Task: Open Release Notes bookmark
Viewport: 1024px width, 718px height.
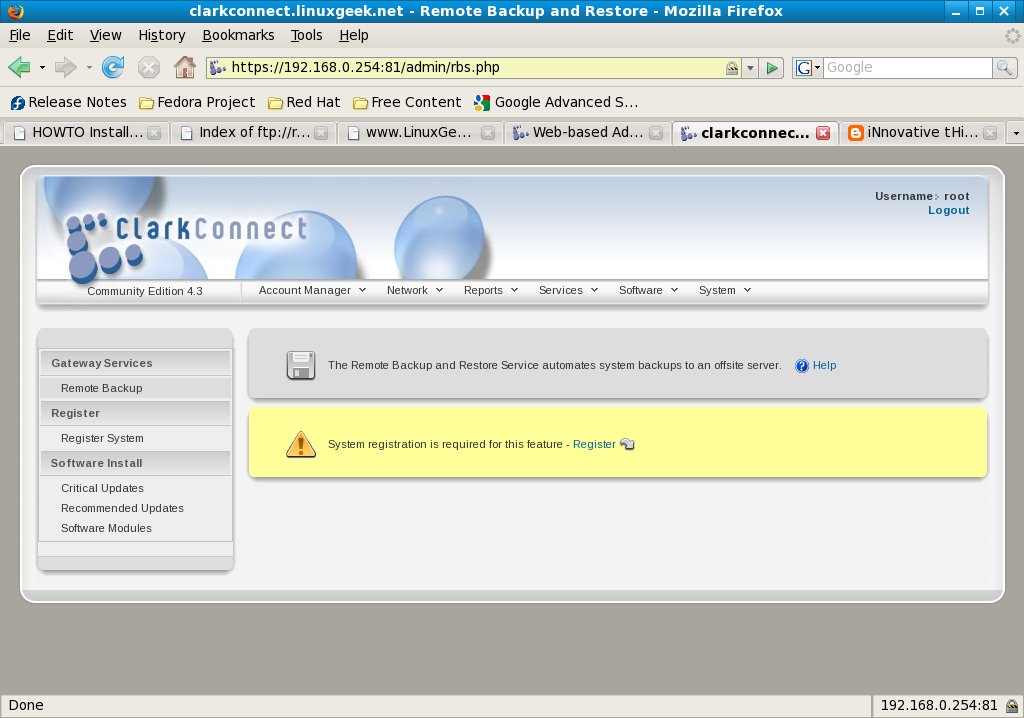Action: click(69, 102)
